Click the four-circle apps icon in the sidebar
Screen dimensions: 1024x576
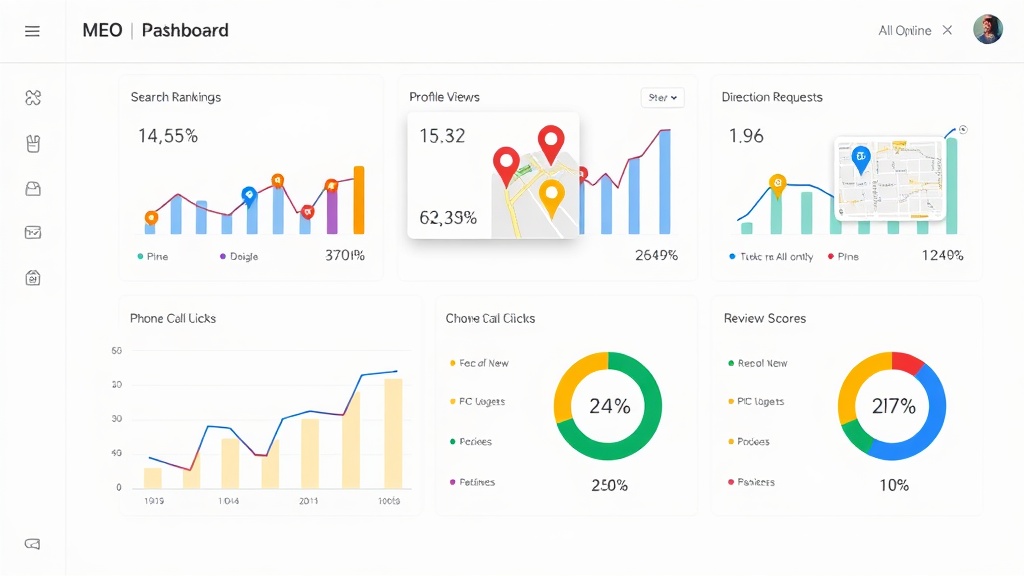click(x=33, y=97)
